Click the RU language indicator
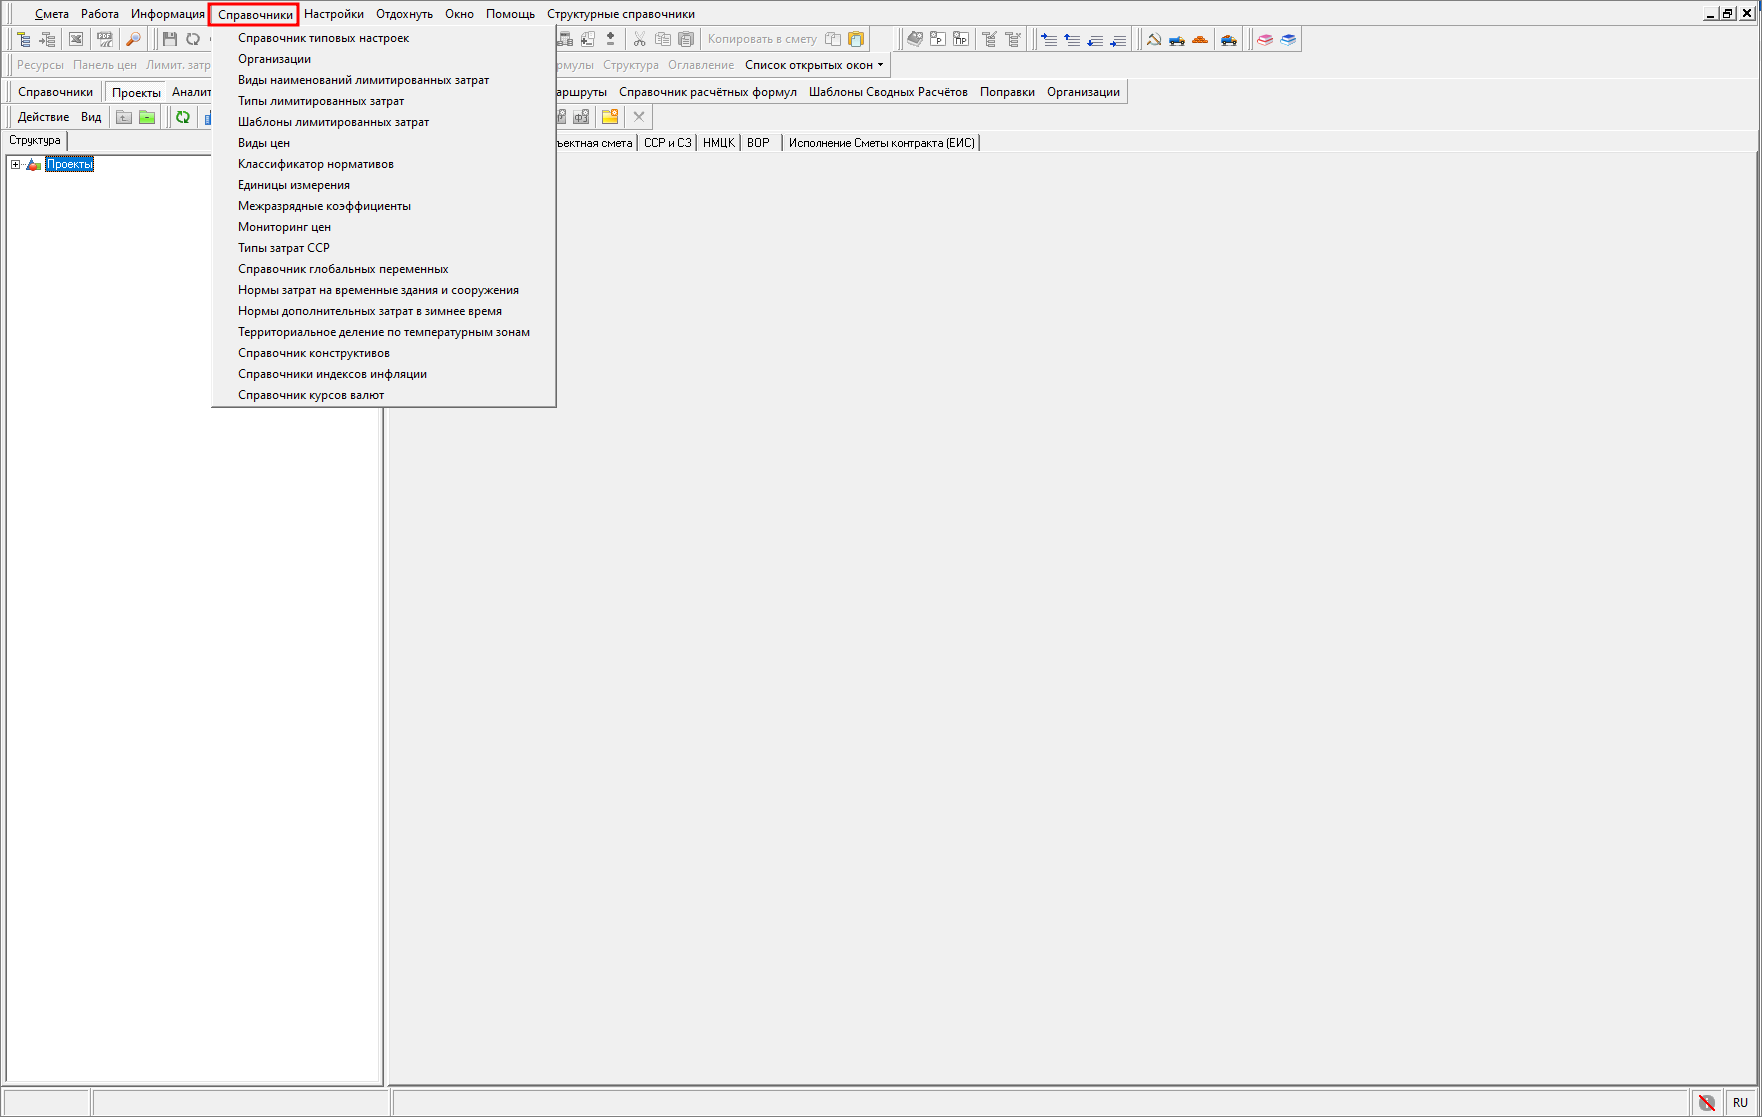This screenshot has height=1117, width=1762. point(1740,1102)
